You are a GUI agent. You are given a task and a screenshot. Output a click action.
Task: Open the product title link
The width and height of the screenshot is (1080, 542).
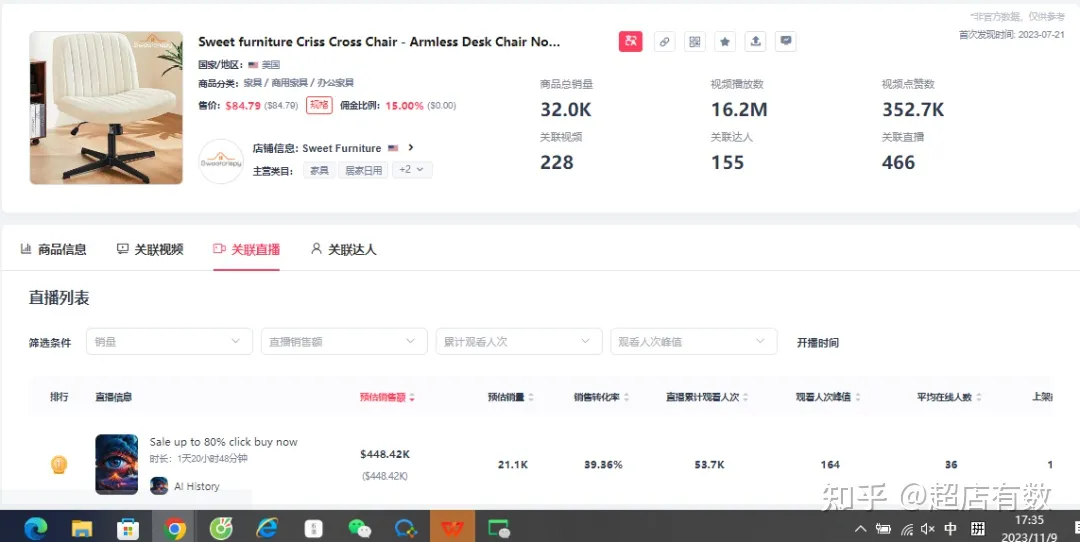point(380,41)
